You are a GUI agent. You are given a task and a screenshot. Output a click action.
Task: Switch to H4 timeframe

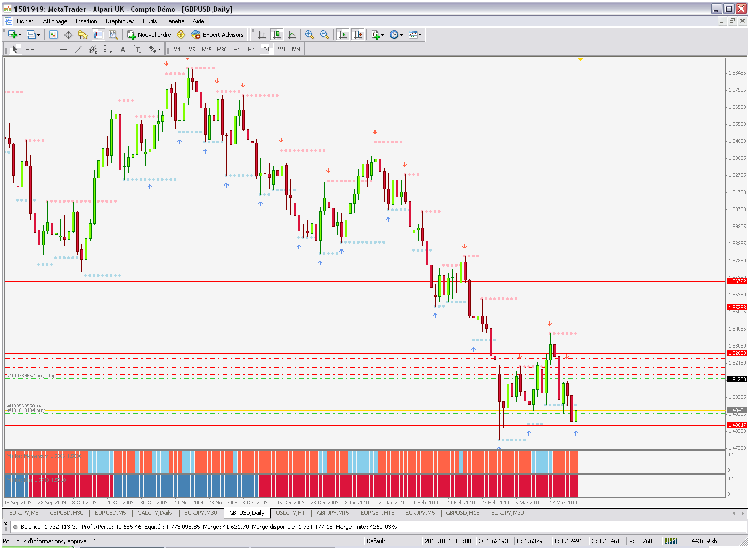click(x=250, y=49)
